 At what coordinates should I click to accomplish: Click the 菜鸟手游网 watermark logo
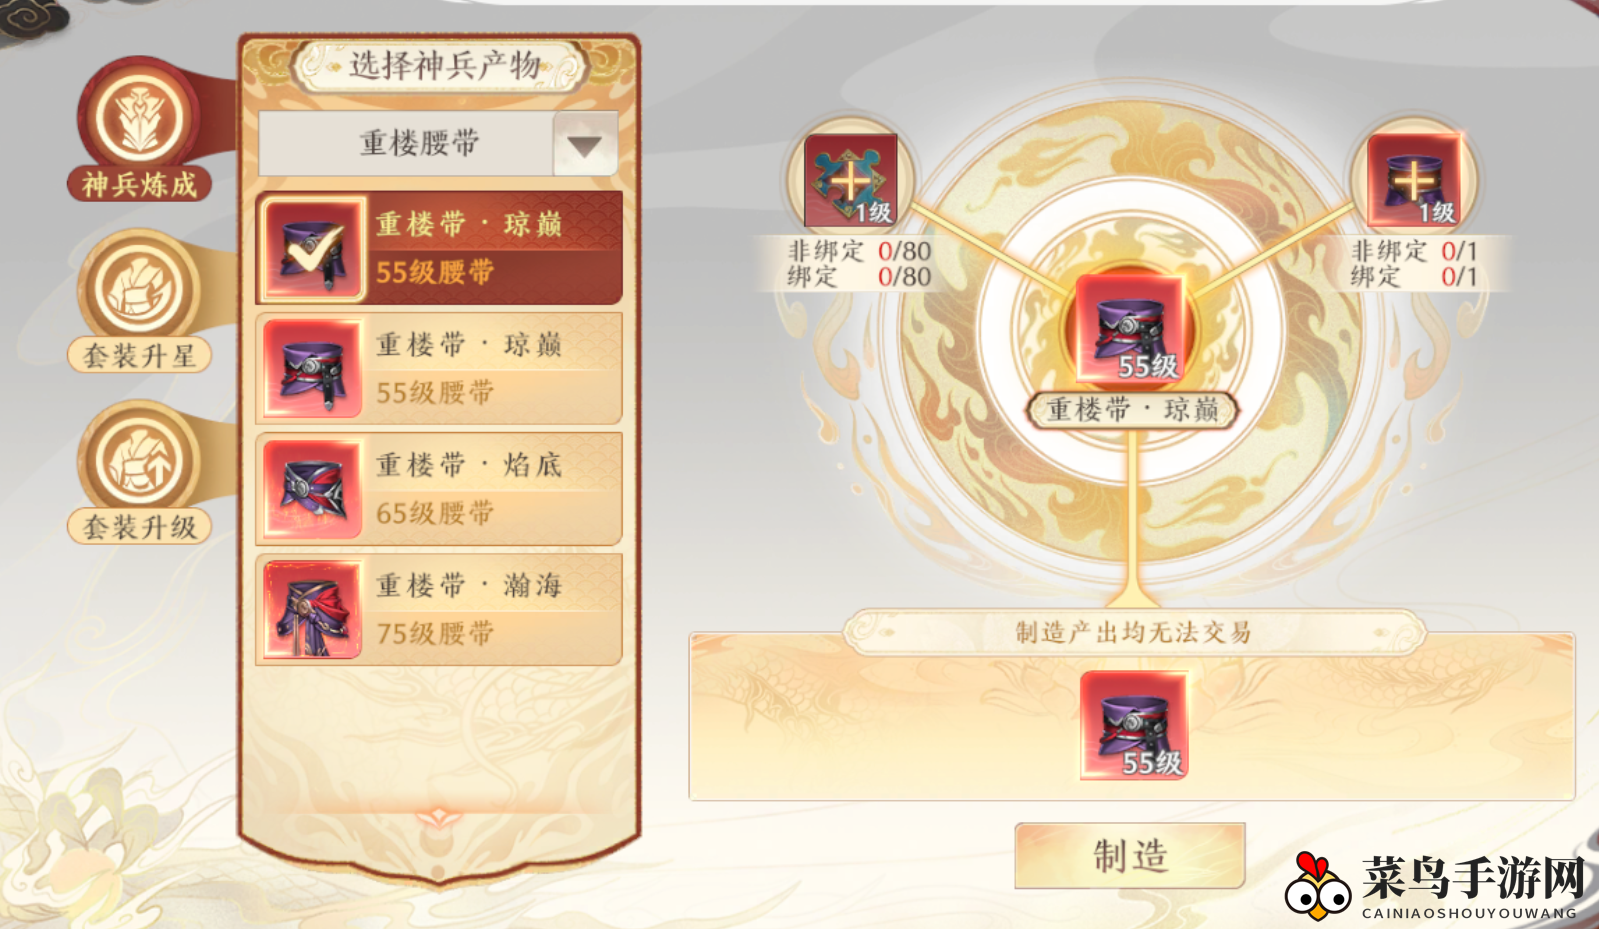pyautogui.click(x=1436, y=886)
